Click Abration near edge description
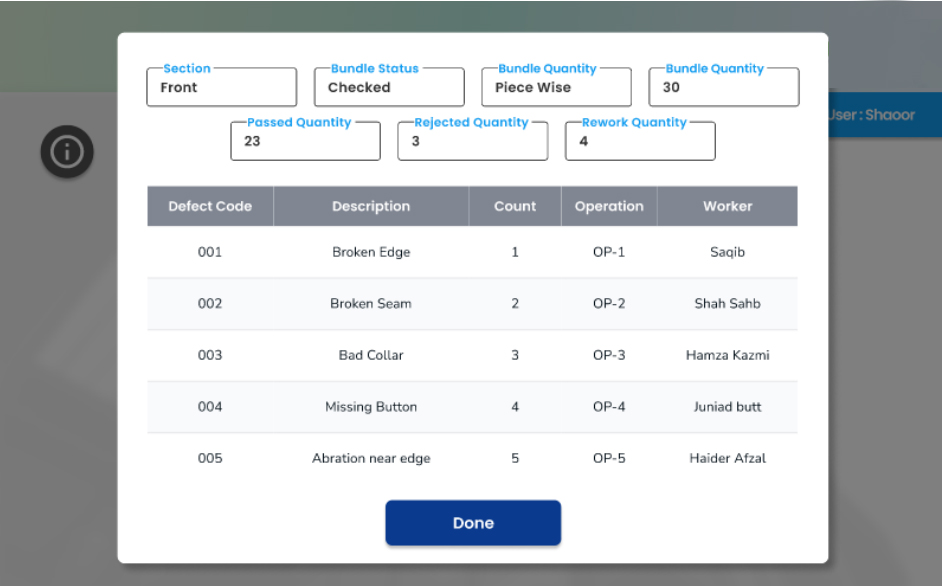 371,459
